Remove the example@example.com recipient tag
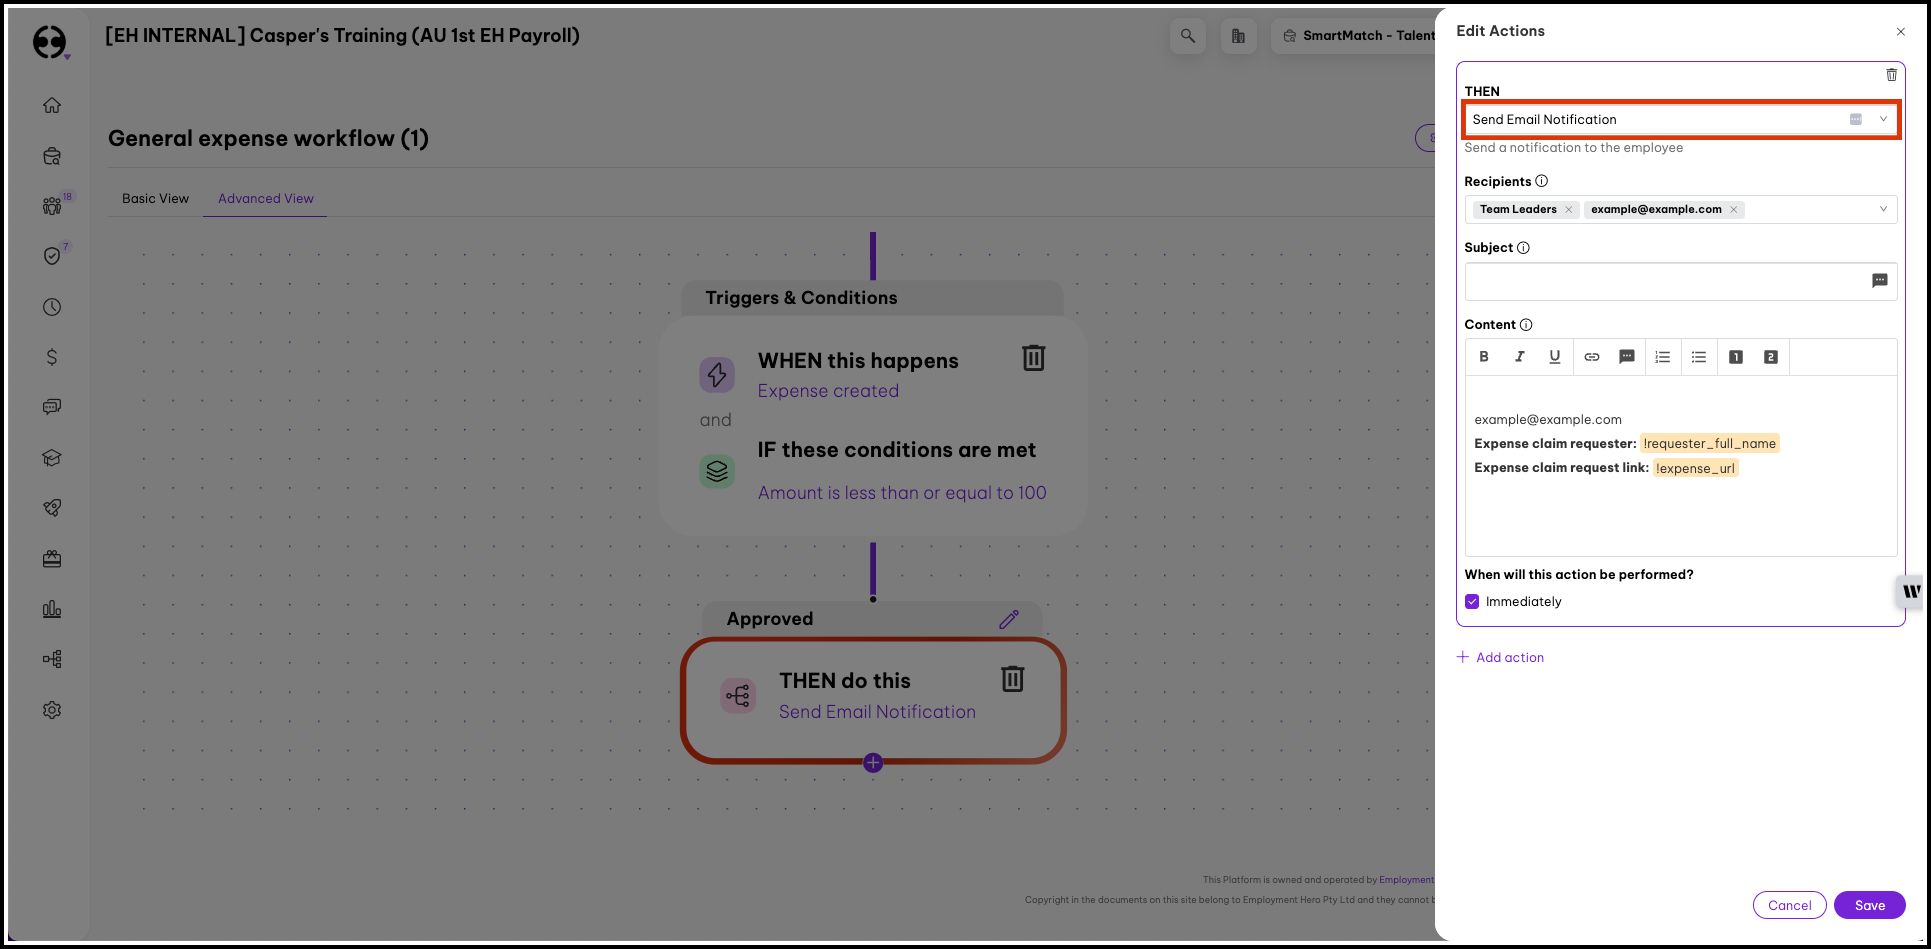 (1734, 209)
